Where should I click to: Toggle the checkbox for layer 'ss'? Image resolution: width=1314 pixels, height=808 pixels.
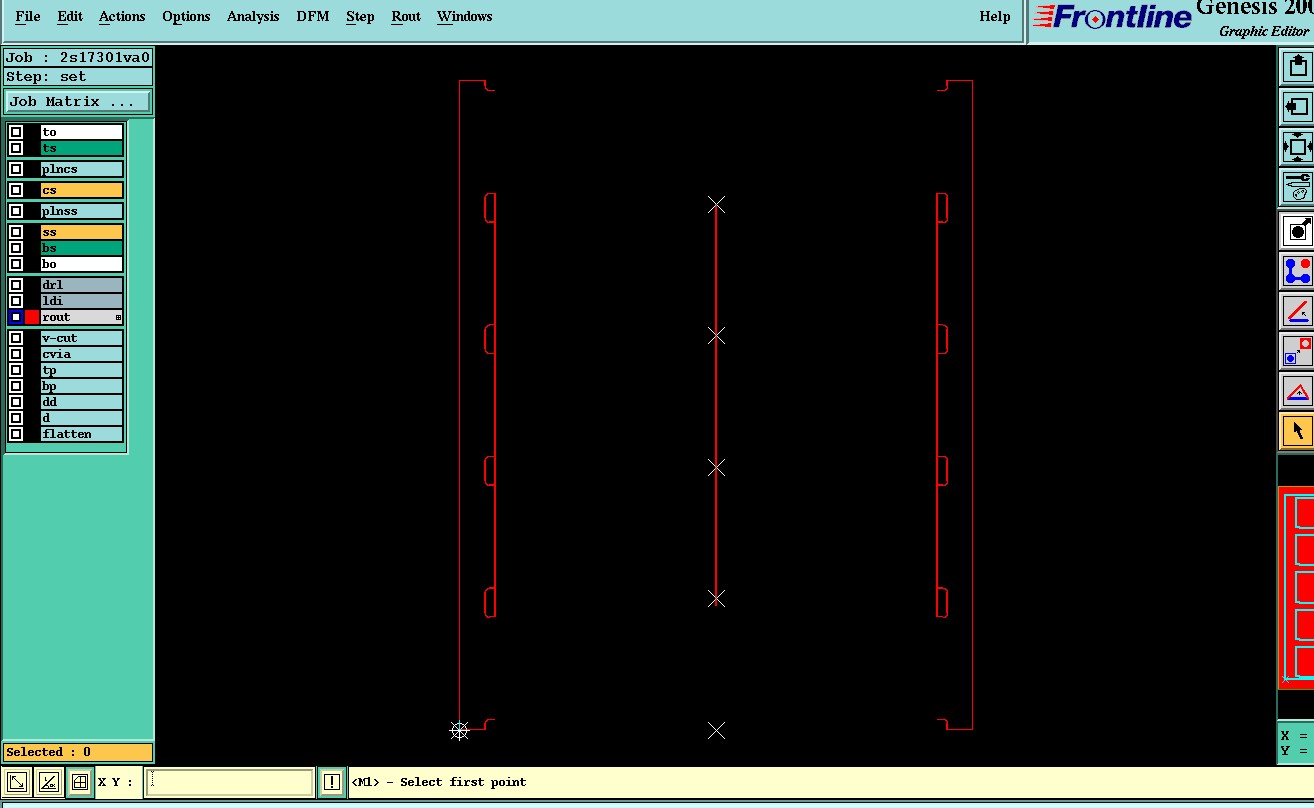[x=16, y=232]
